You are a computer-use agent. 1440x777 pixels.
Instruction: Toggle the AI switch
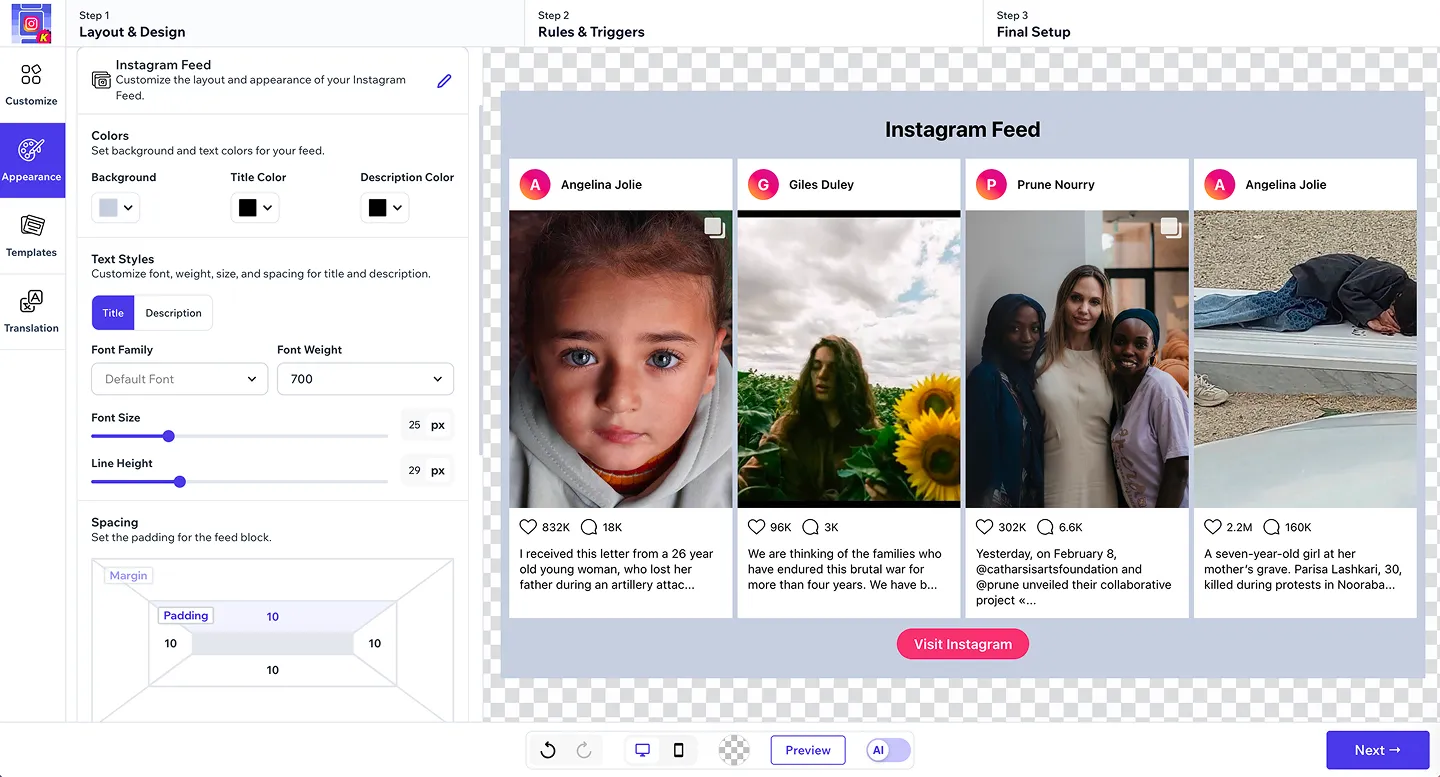[888, 750]
